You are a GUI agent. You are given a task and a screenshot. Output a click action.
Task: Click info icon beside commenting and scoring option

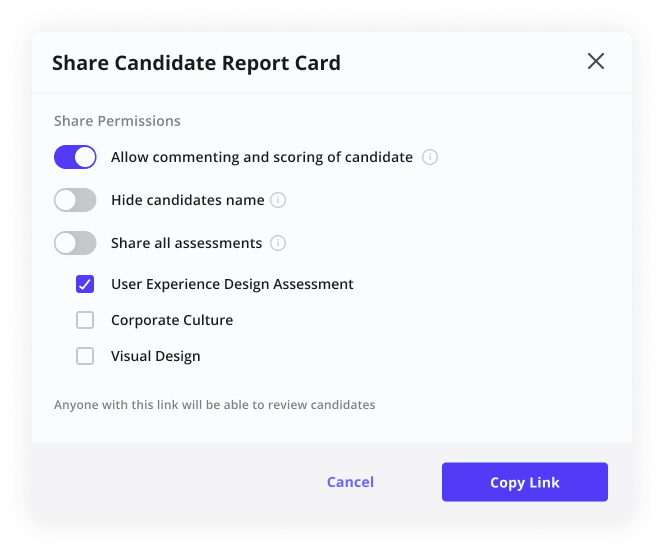coord(429,157)
